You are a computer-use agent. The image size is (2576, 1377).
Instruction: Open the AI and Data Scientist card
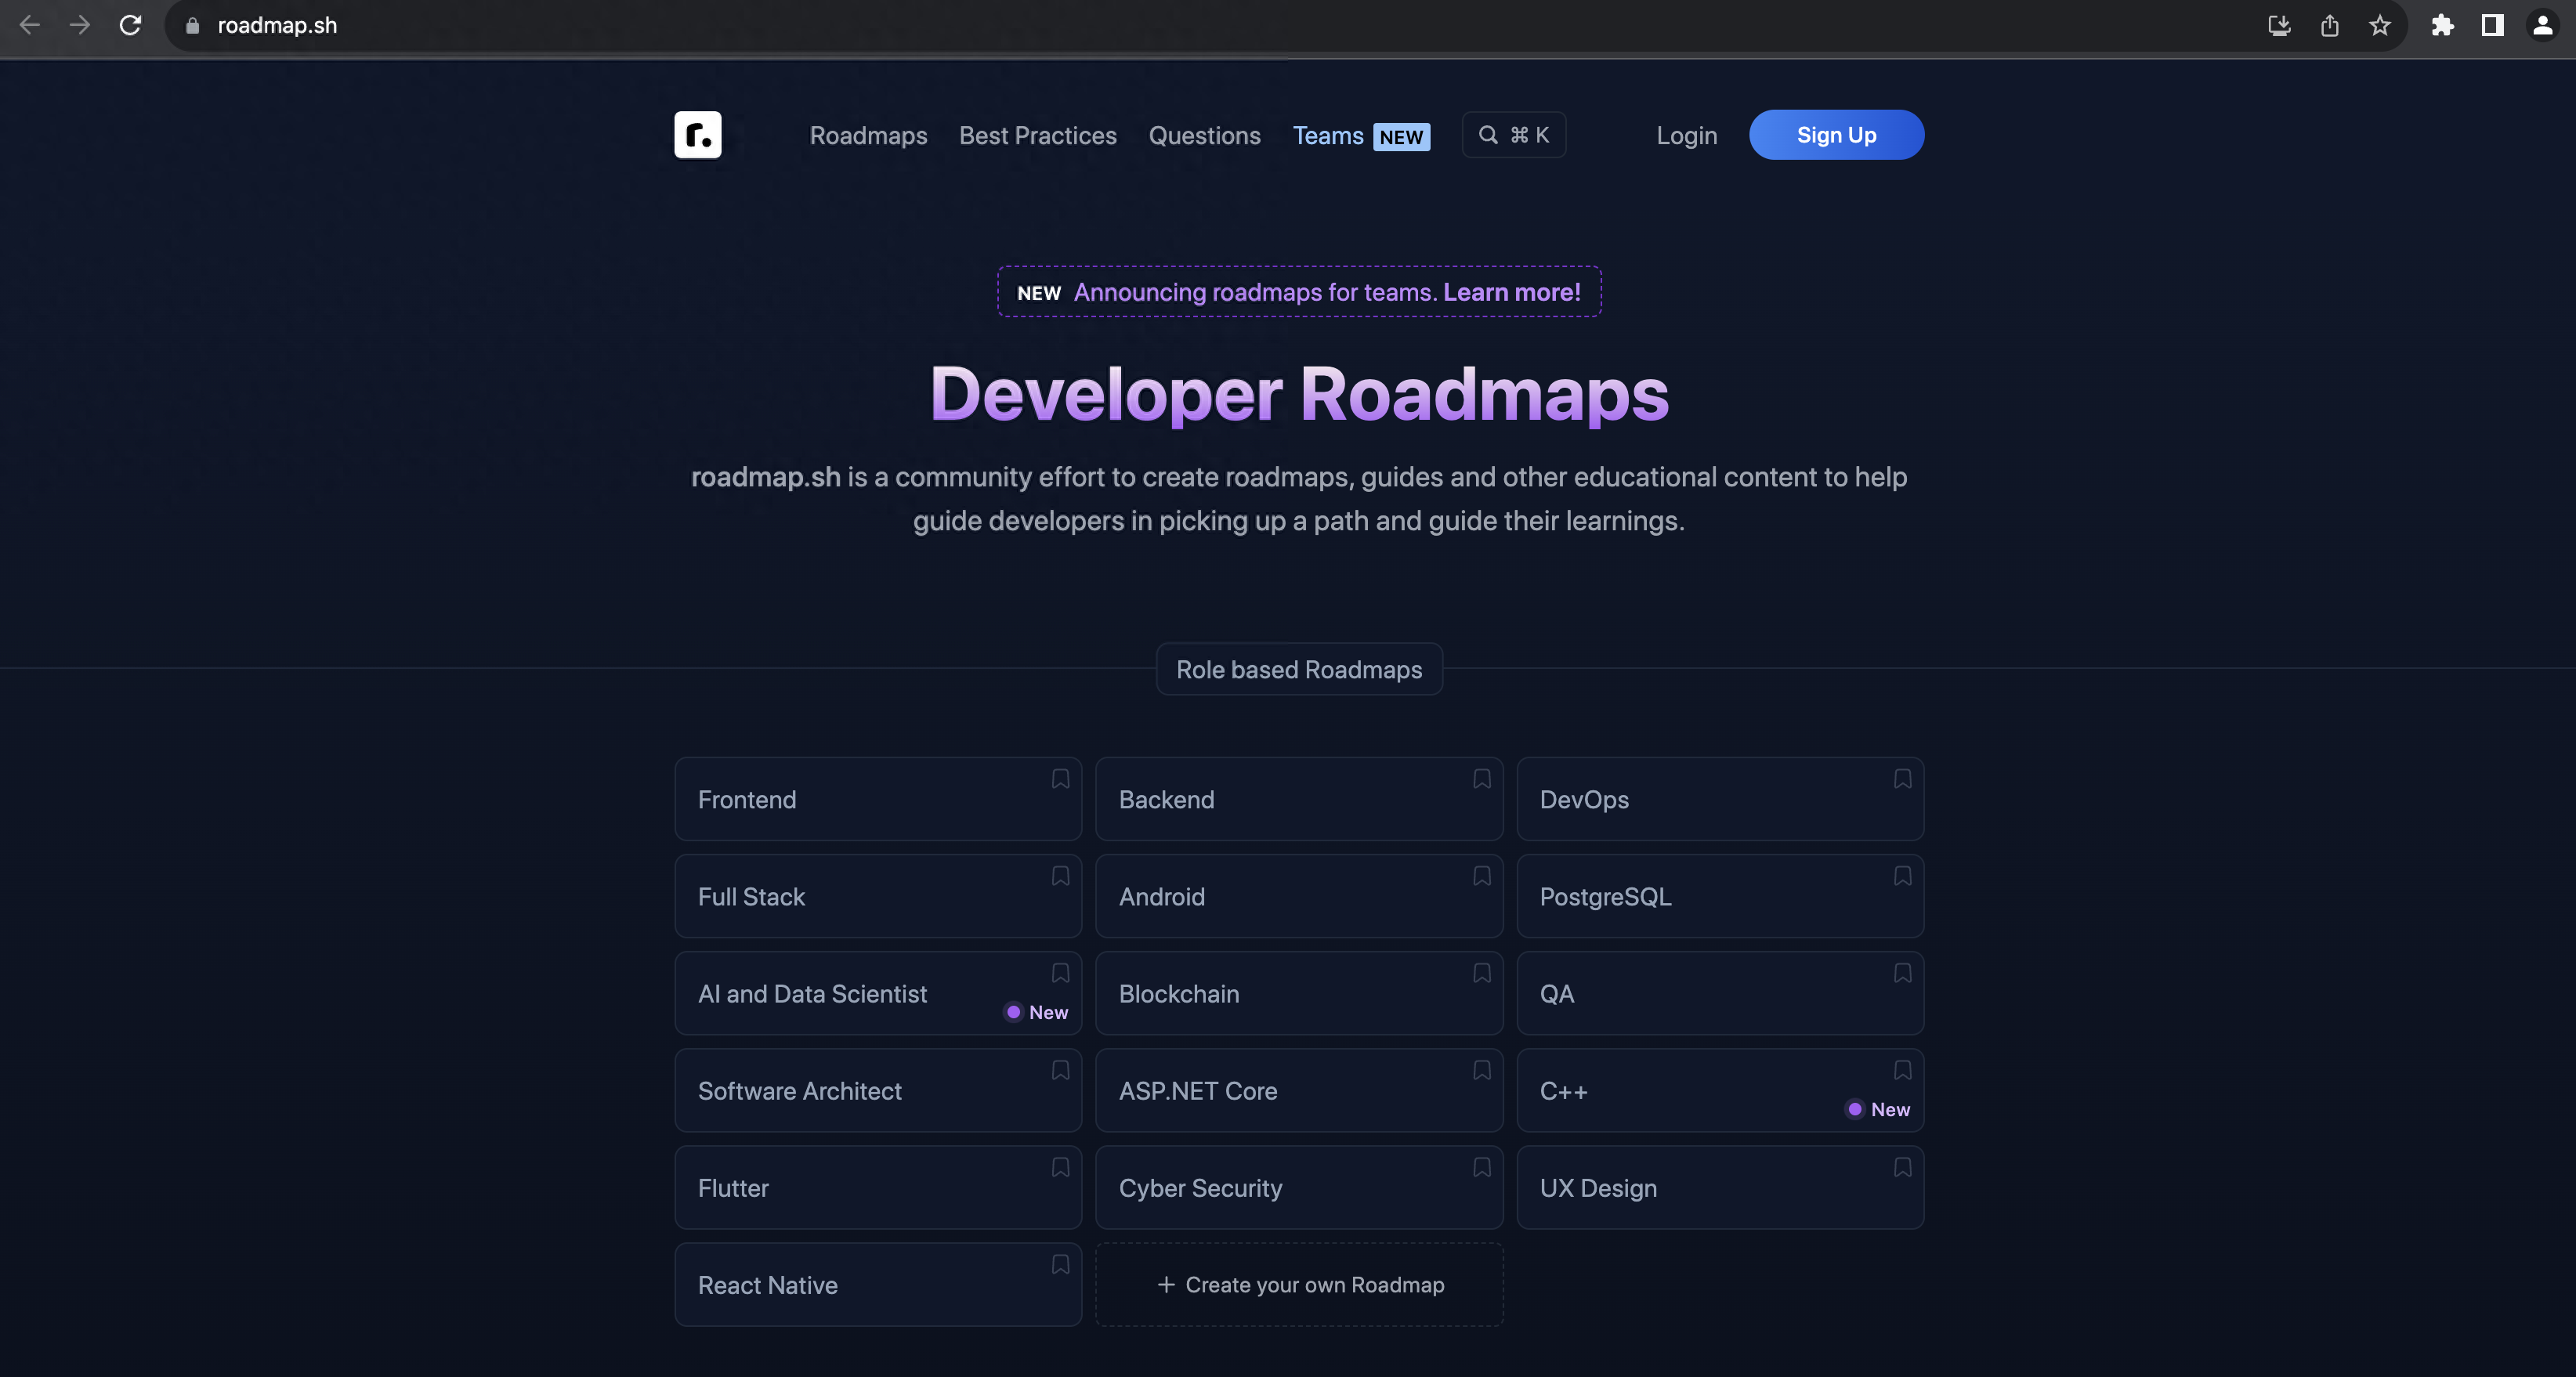(878, 993)
